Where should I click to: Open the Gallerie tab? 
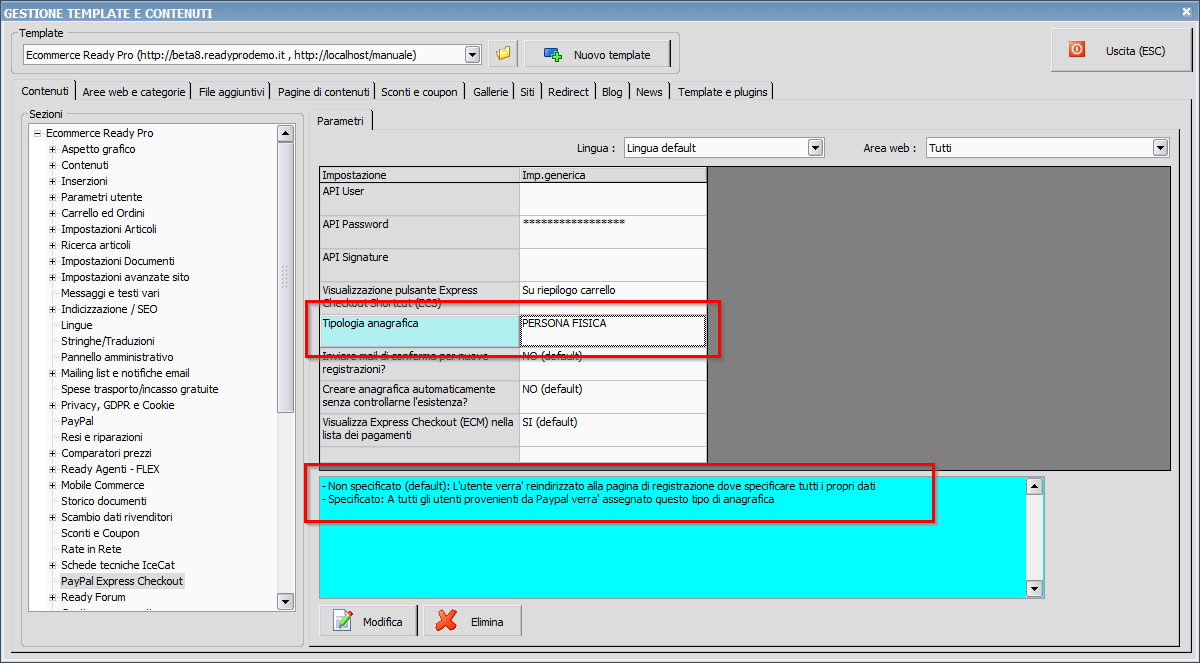(x=491, y=92)
